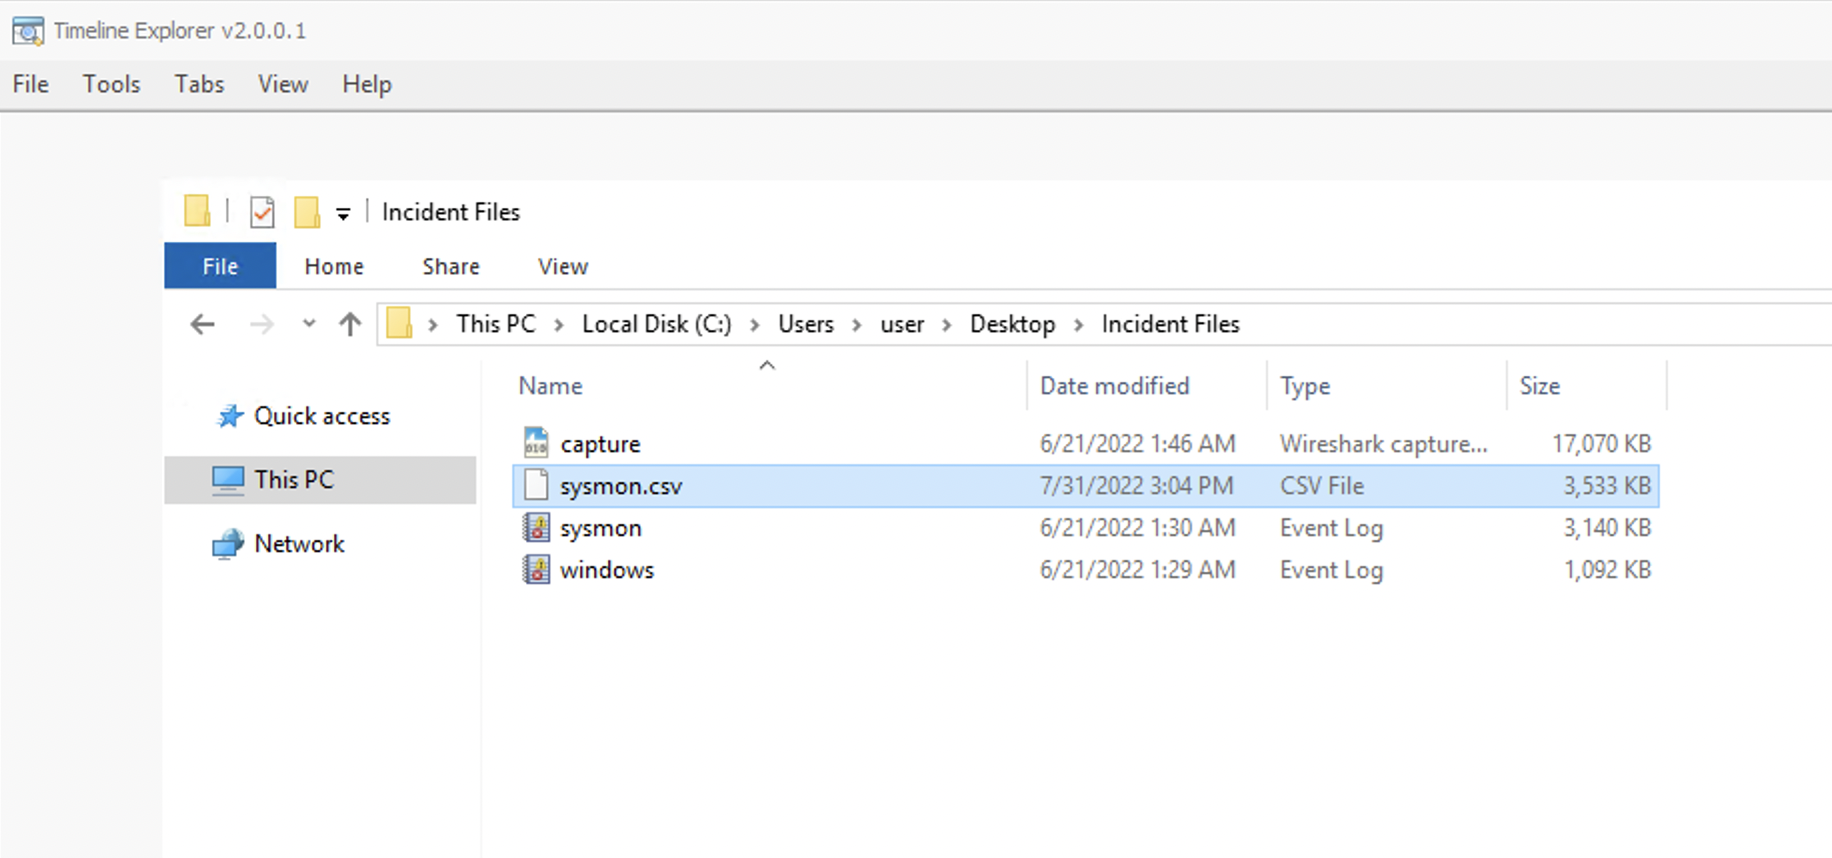This screenshot has height=858, width=1832.
Task: Expand the recent locations chevron dropdown
Action: pyautogui.click(x=309, y=323)
